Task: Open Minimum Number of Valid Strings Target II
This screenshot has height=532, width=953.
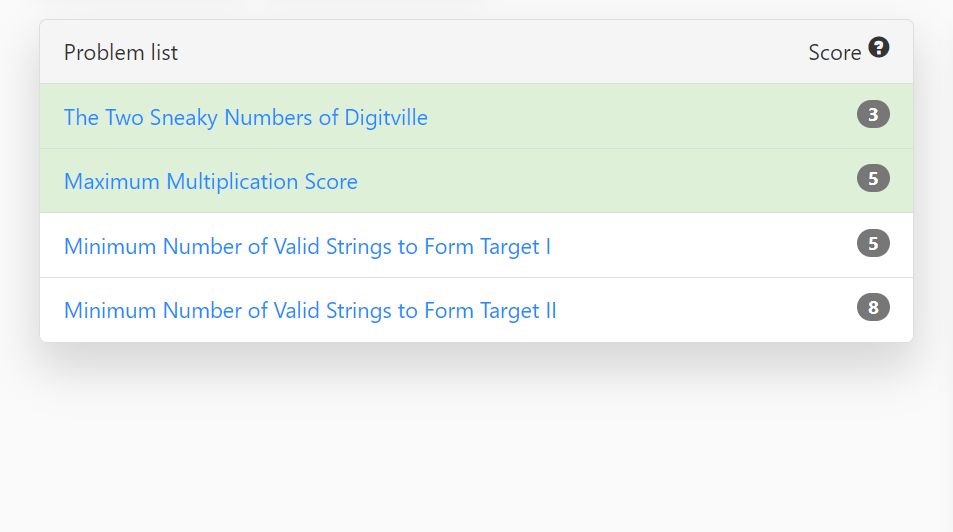Action: click(x=310, y=311)
